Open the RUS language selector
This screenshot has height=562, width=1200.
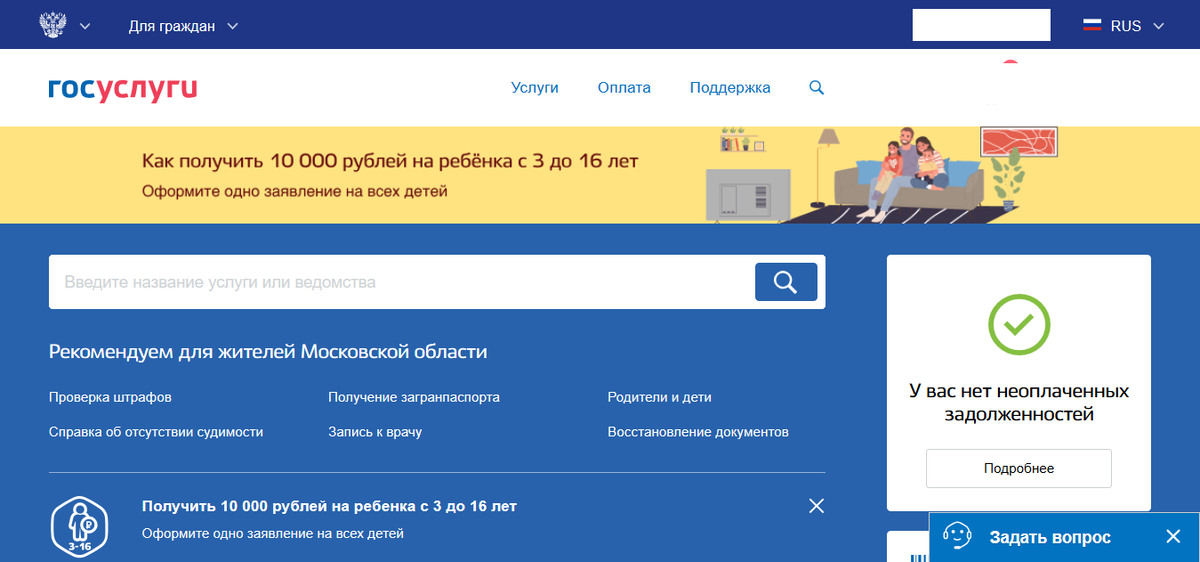tap(1124, 26)
